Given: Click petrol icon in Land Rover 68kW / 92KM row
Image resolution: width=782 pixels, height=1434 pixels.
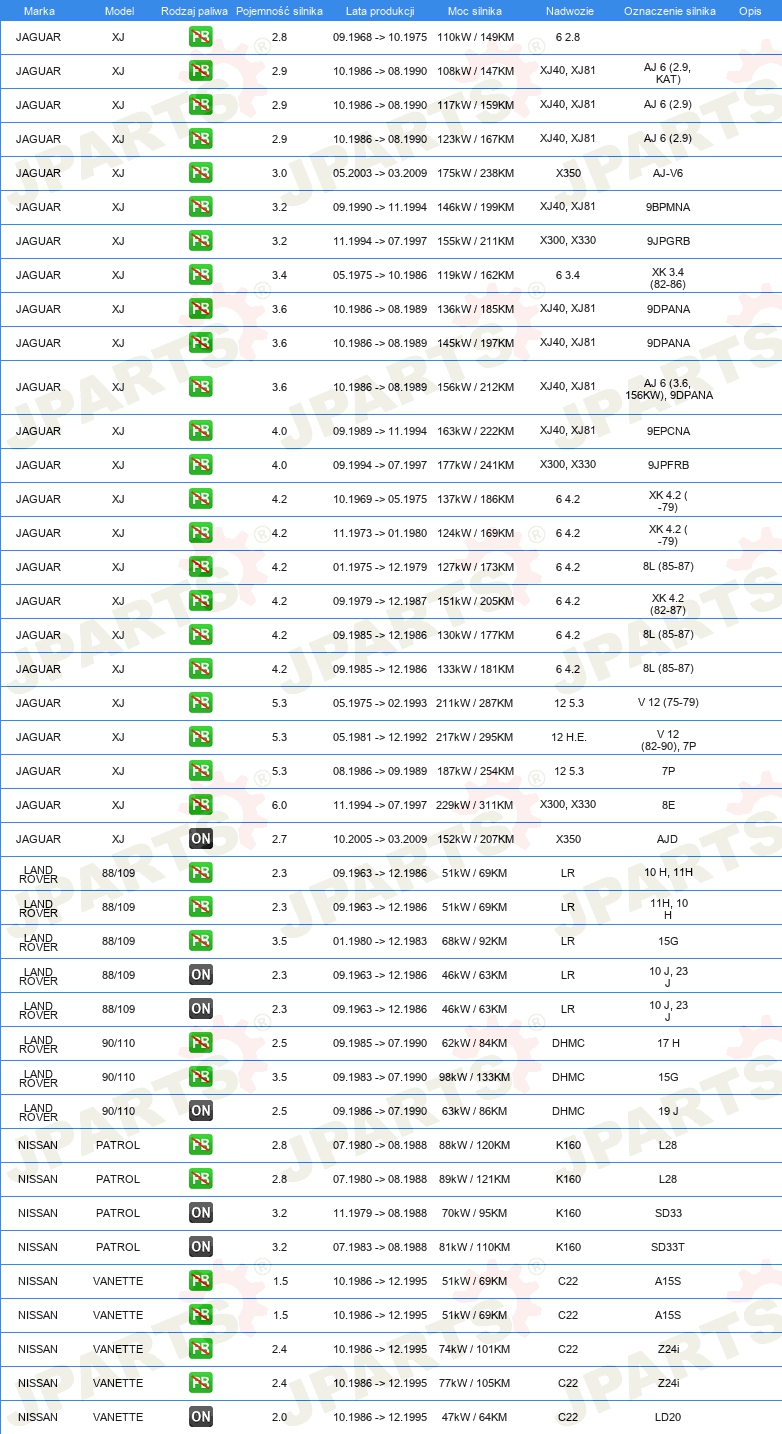Looking at the screenshot, I should click(x=201, y=941).
